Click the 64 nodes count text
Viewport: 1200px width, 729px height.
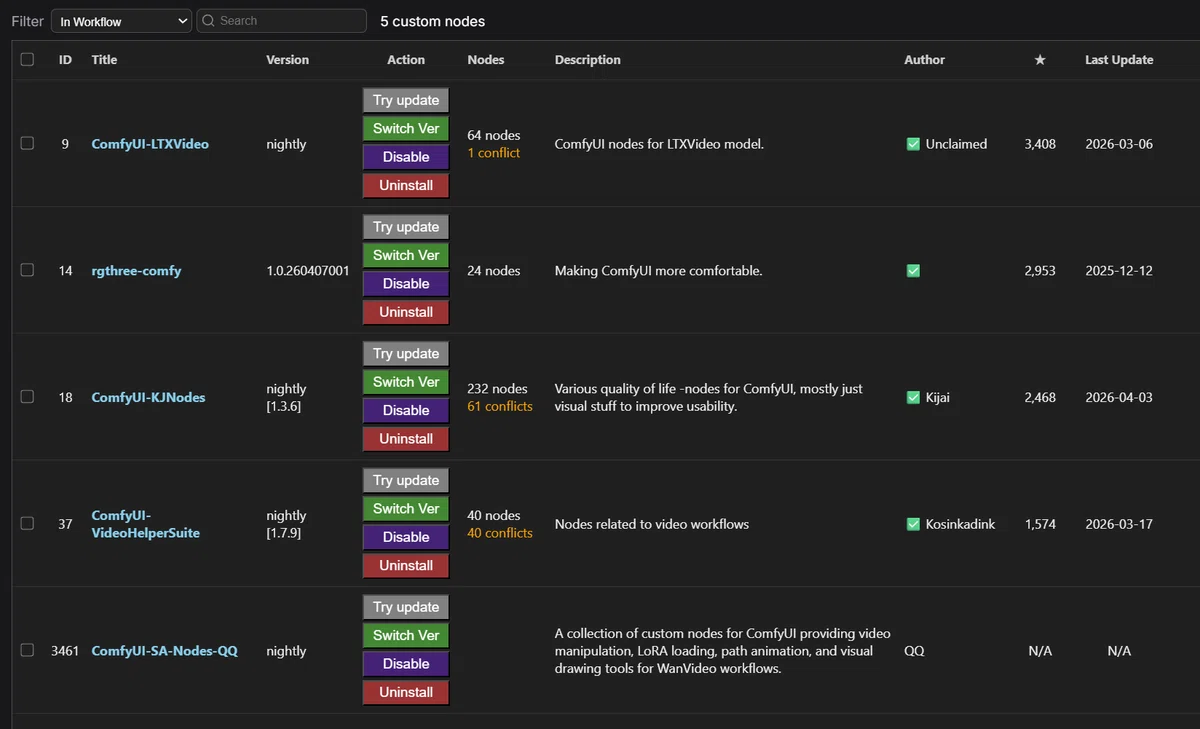click(x=494, y=135)
